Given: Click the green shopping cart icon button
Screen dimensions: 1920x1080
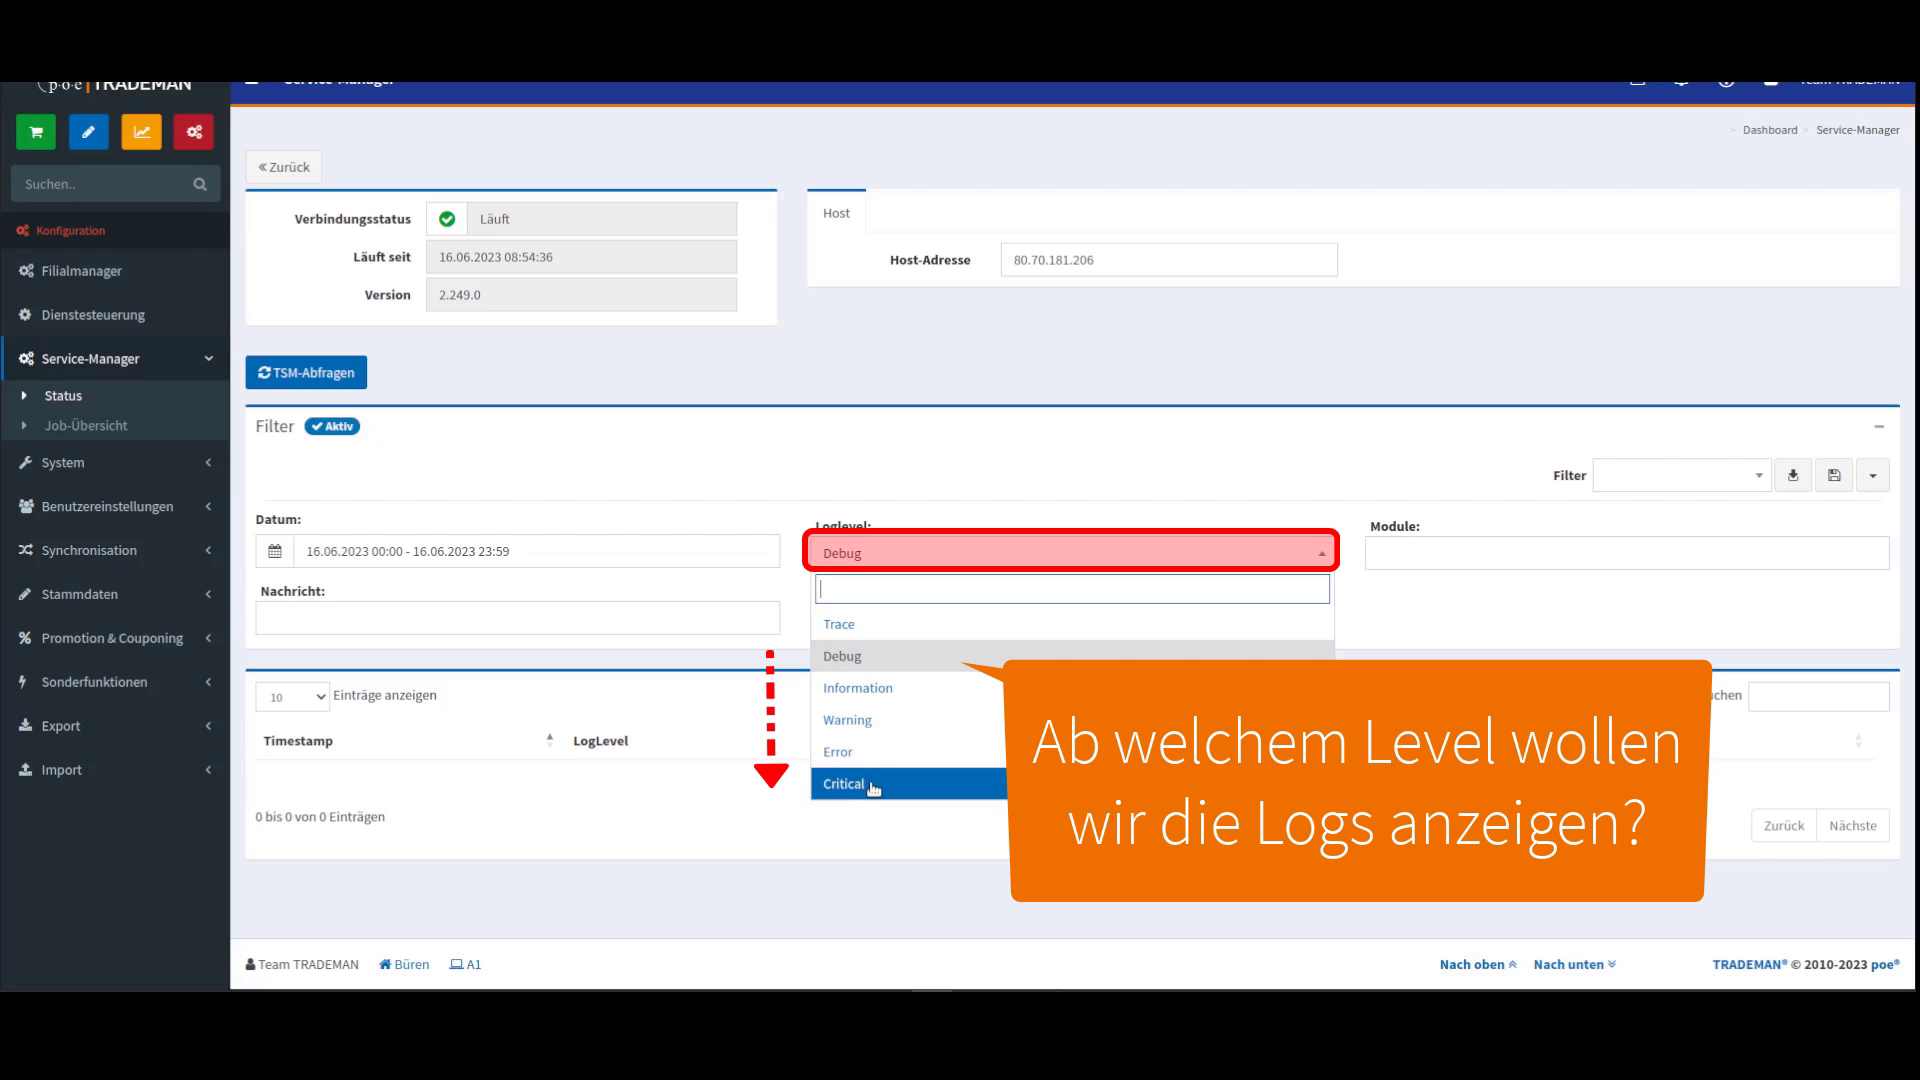Looking at the screenshot, I should (x=36, y=132).
